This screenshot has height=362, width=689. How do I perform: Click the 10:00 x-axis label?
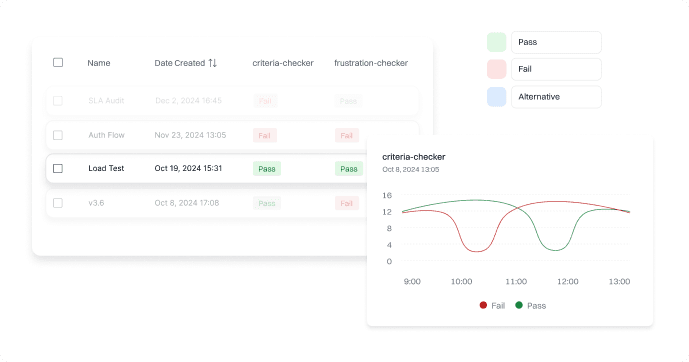point(461,281)
